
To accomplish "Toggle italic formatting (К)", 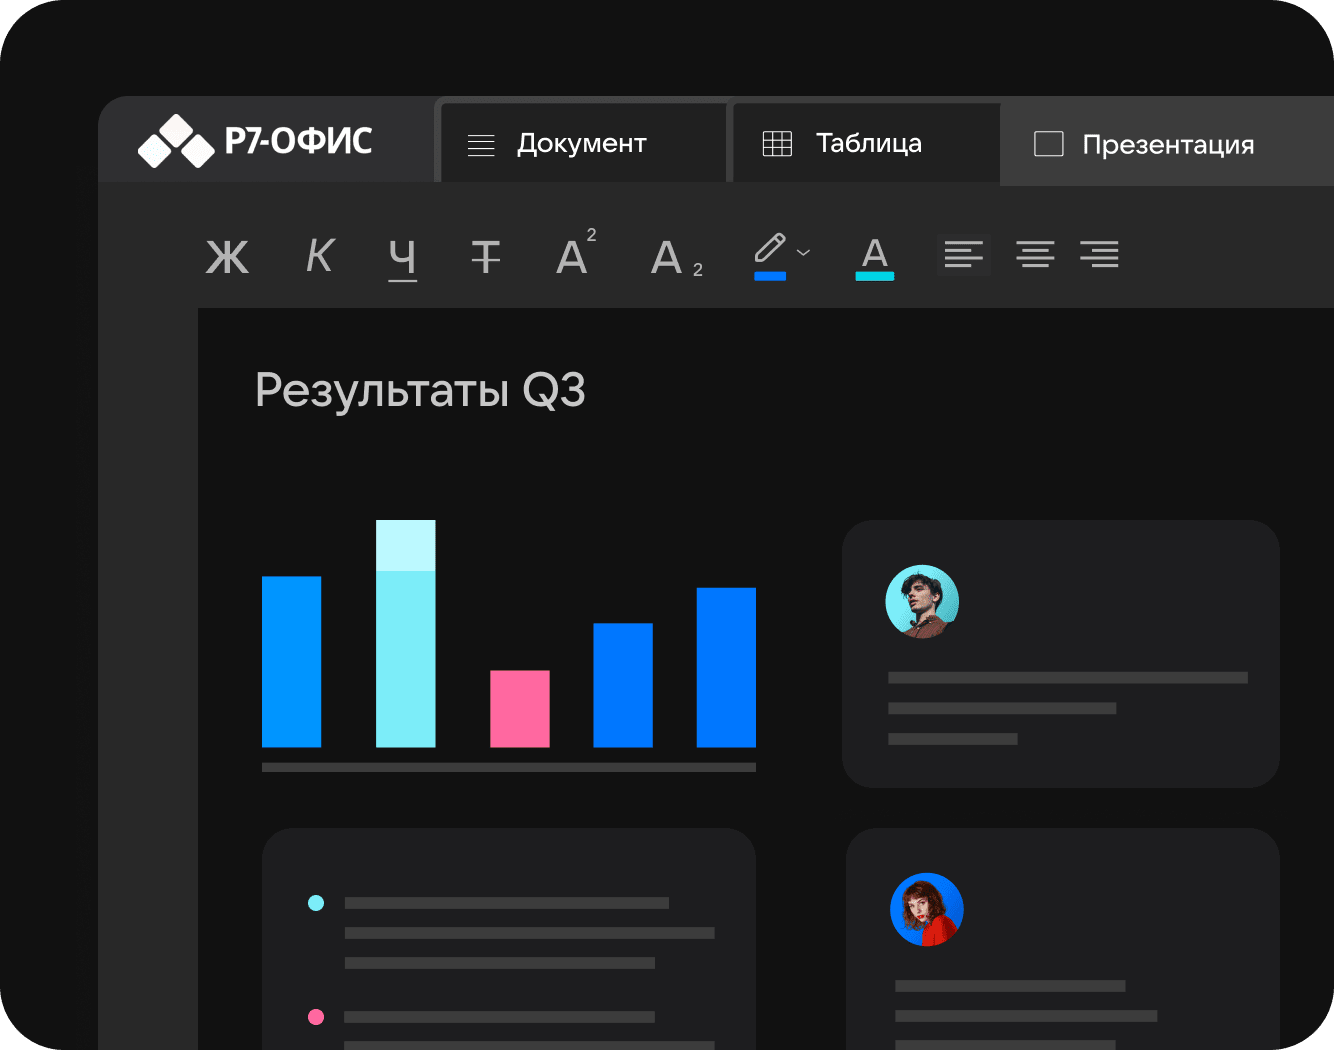I will coord(319,256).
